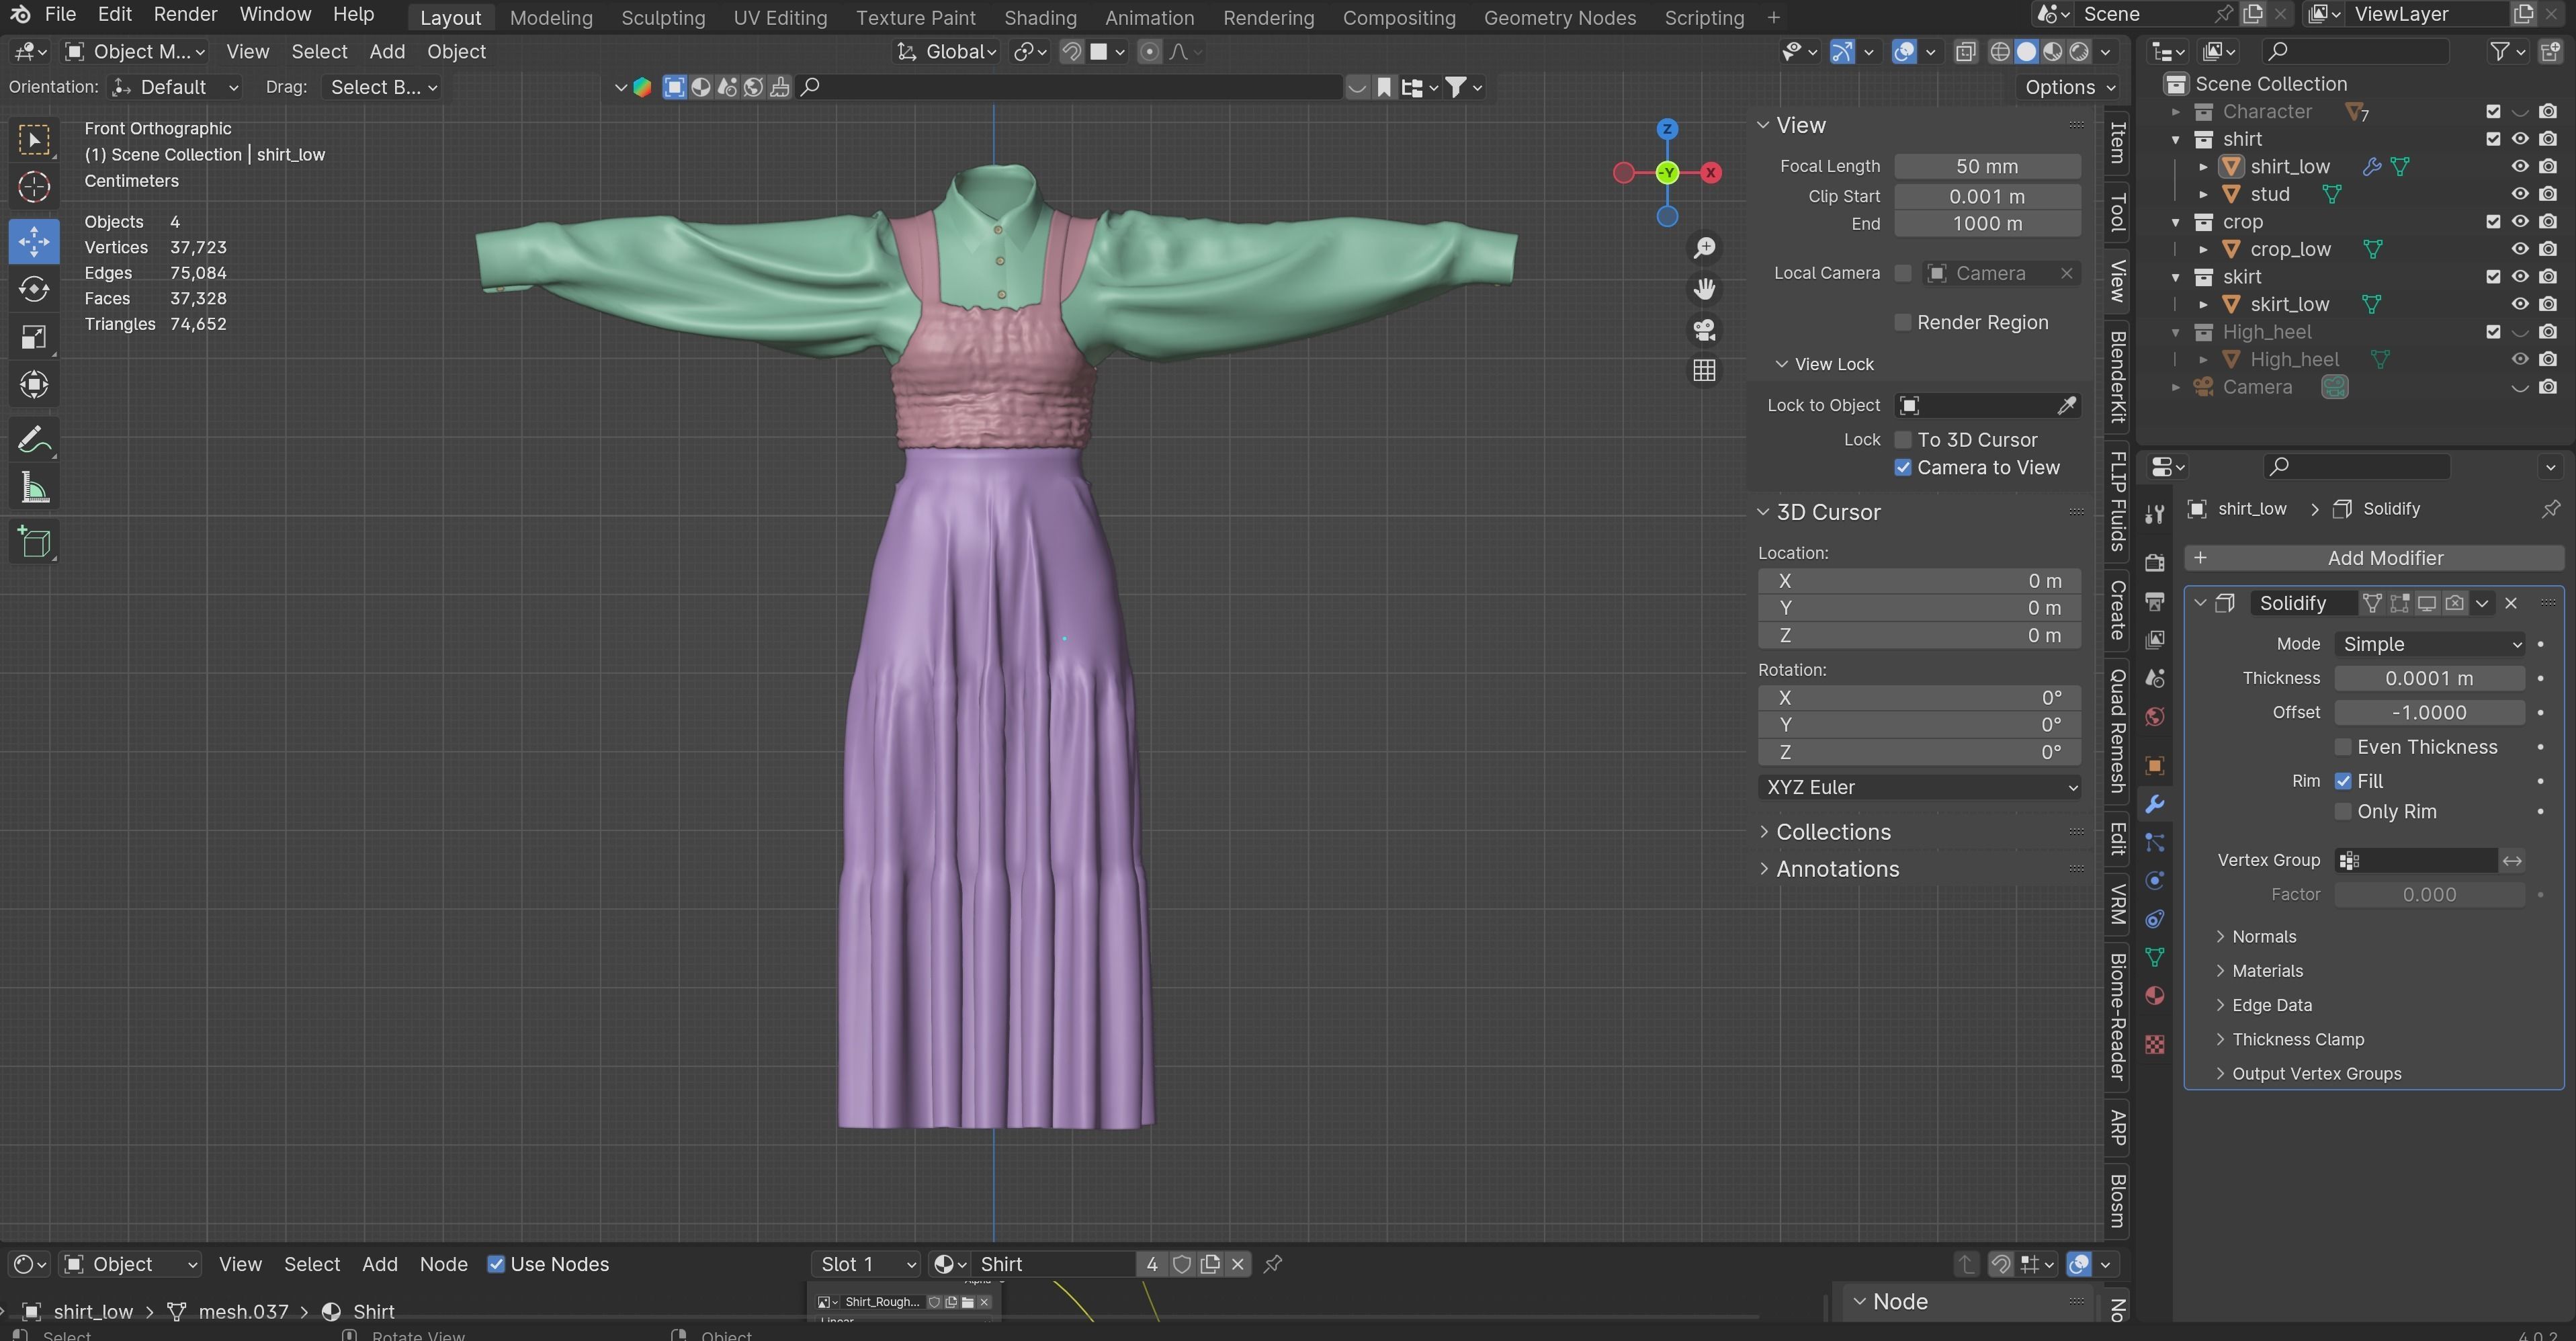Hide shirt_low in viewport via eye icon
Image resolution: width=2576 pixels, height=1341 pixels.
2520,166
